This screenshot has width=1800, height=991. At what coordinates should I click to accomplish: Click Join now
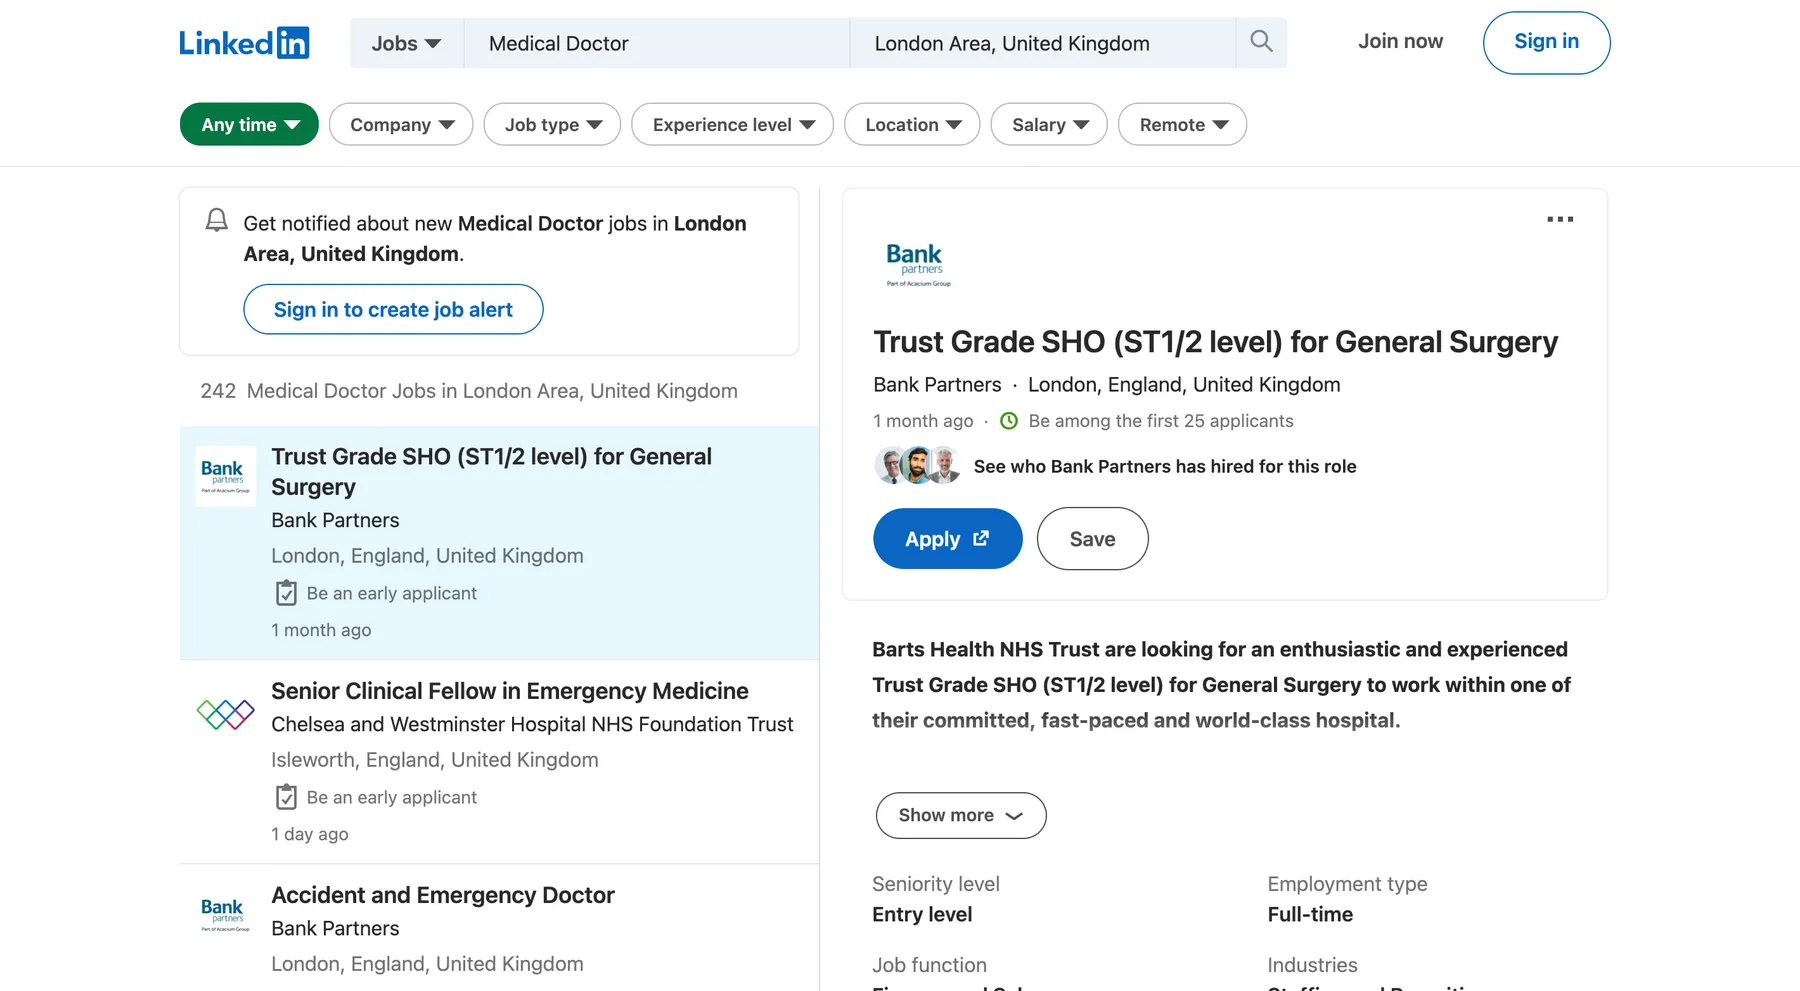pos(1400,41)
